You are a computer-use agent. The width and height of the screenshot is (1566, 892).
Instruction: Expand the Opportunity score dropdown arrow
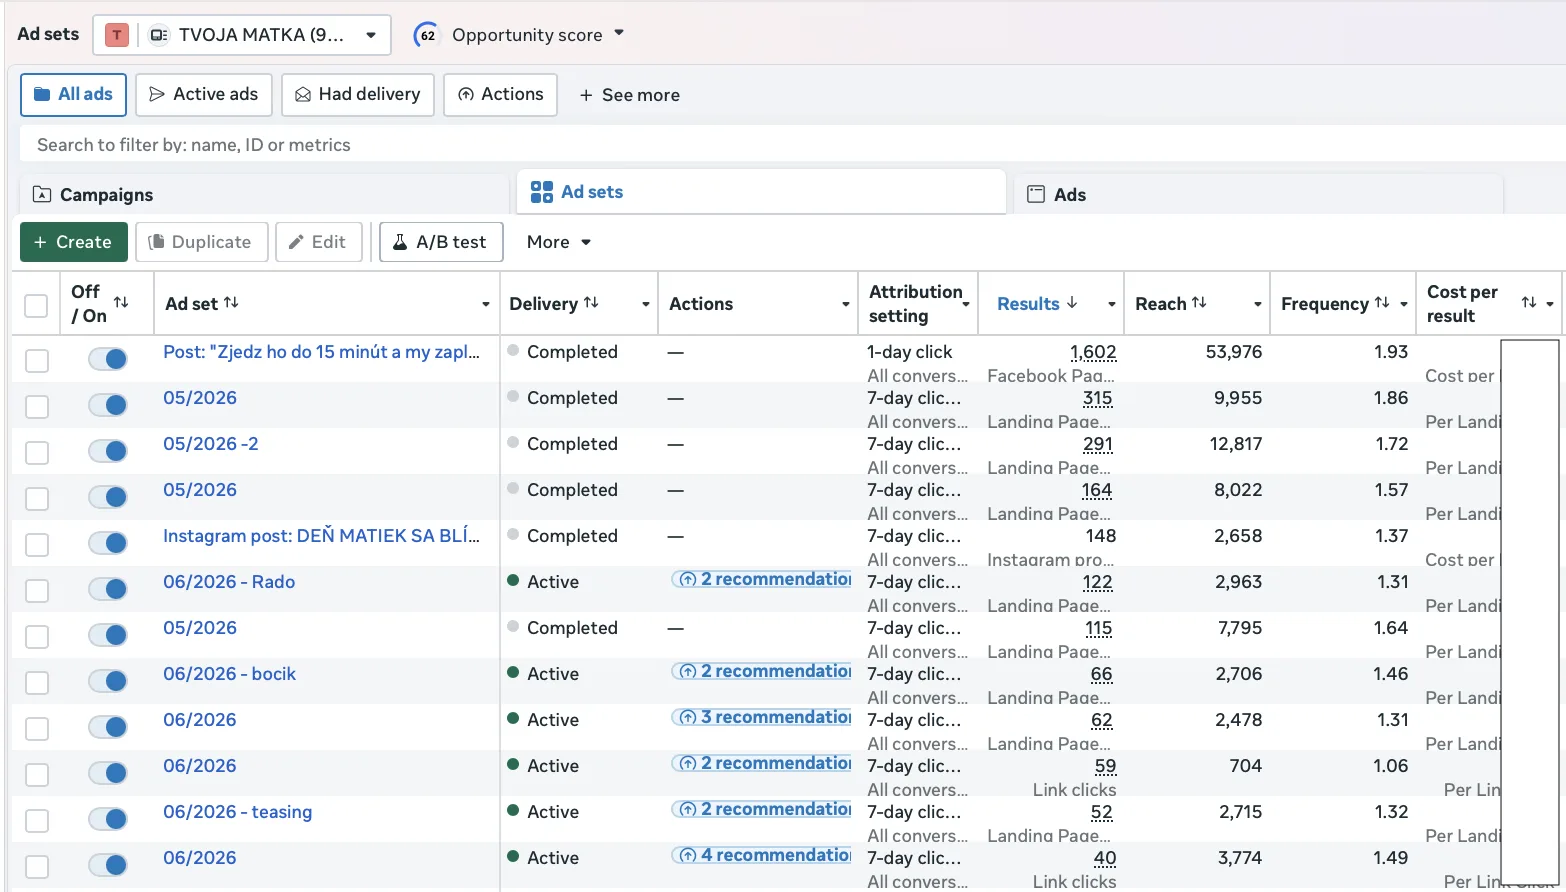tap(619, 33)
